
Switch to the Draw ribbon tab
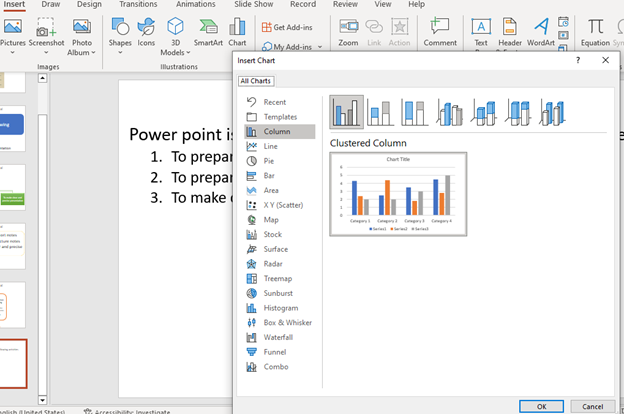point(51,4)
